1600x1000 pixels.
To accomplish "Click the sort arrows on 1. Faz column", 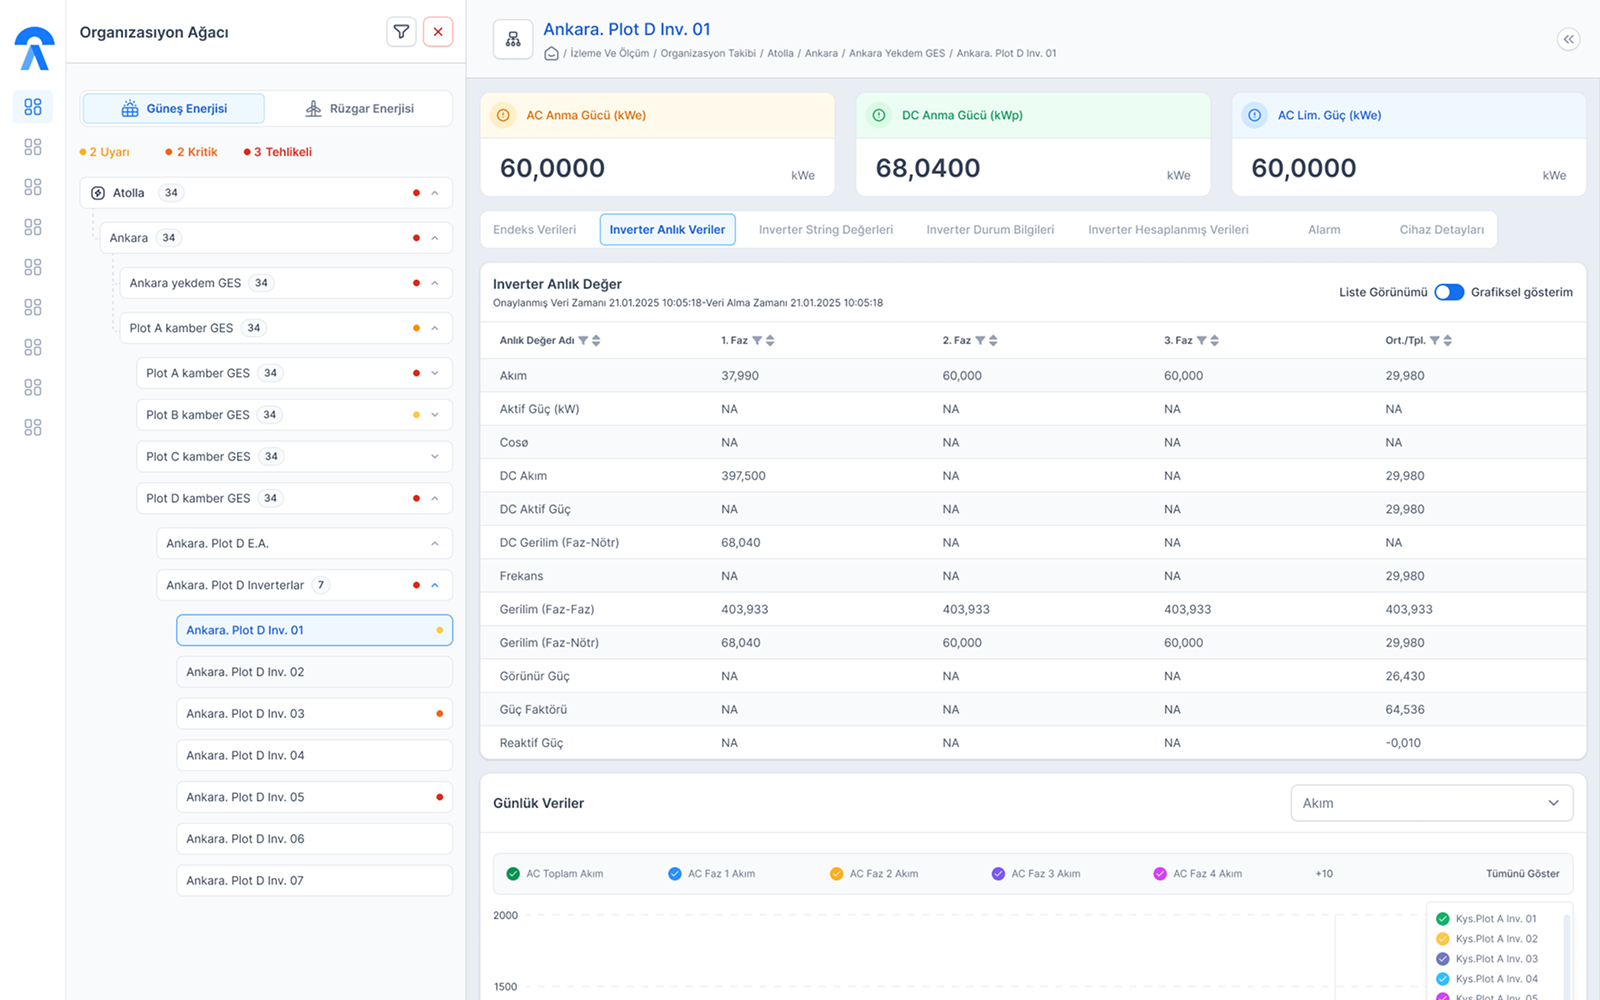I will coord(770,341).
